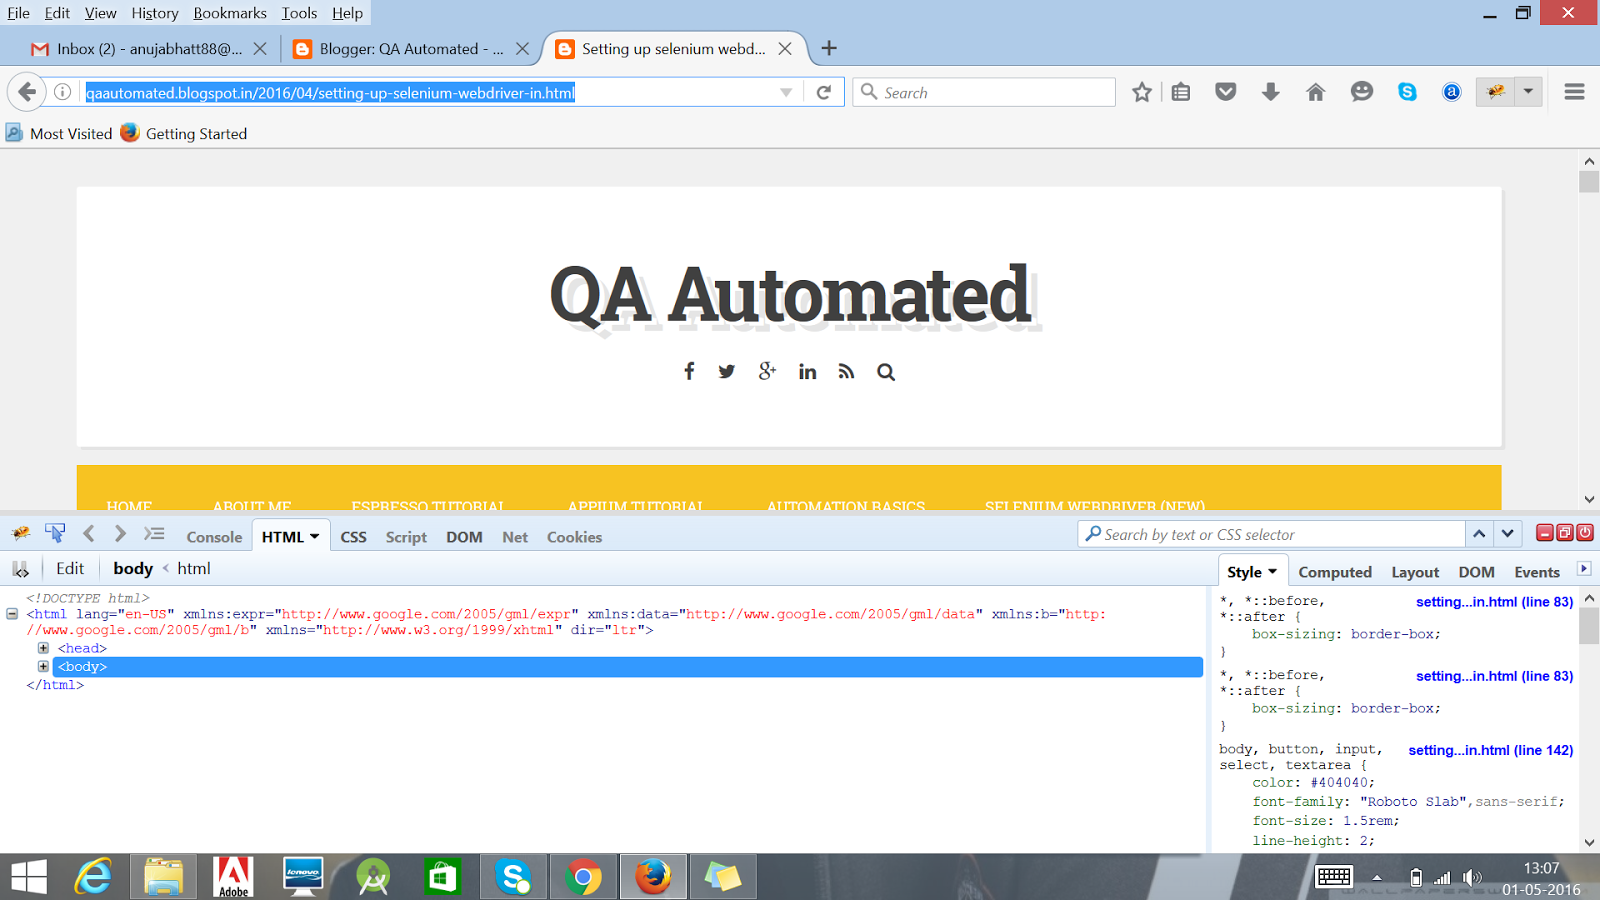Minimize the Firebug panel with red button
This screenshot has height=900, width=1600.
coord(1545,533)
